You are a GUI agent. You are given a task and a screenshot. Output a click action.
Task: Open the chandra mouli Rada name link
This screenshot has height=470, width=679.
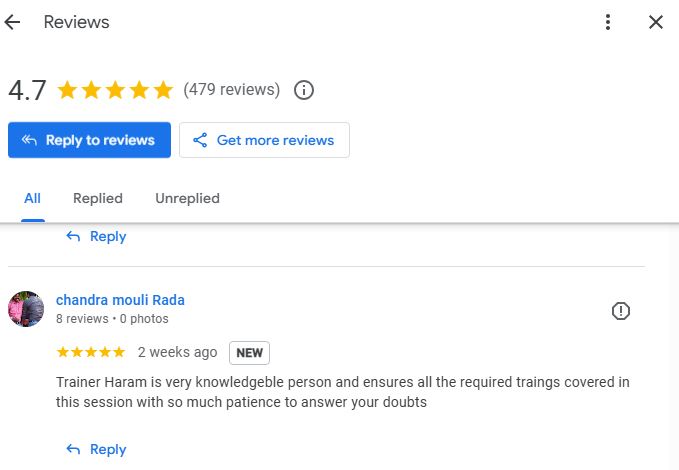coord(120,300)
